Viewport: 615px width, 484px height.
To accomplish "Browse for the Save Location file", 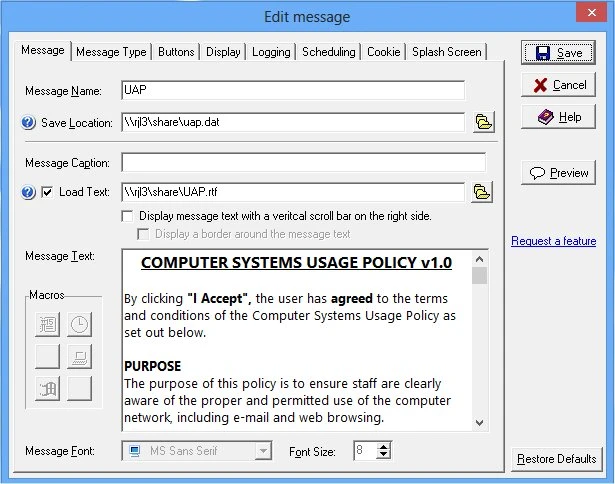I will tap(483, 122).
